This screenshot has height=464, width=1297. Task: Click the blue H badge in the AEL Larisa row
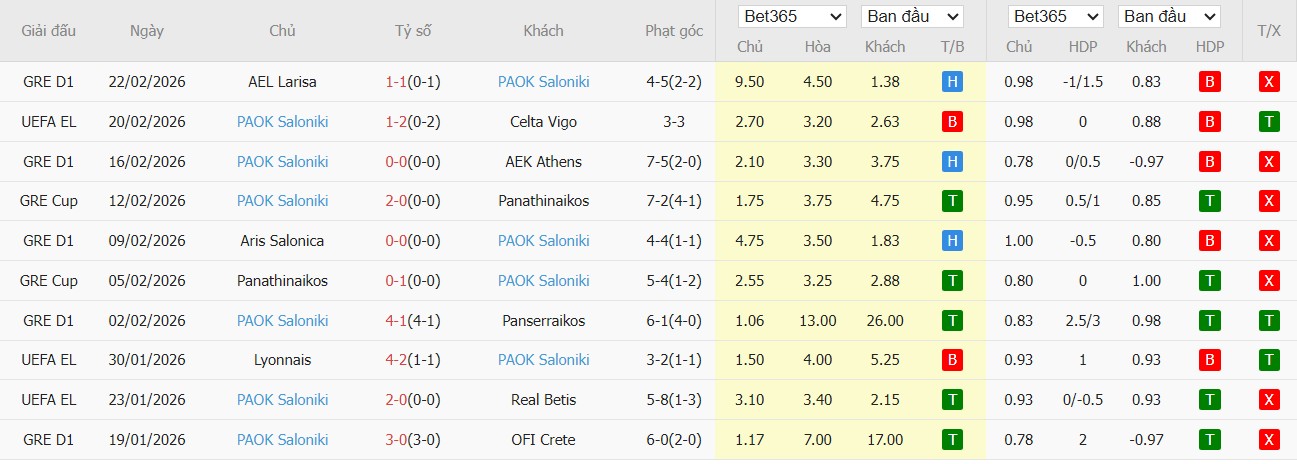[x=952, y=82]
